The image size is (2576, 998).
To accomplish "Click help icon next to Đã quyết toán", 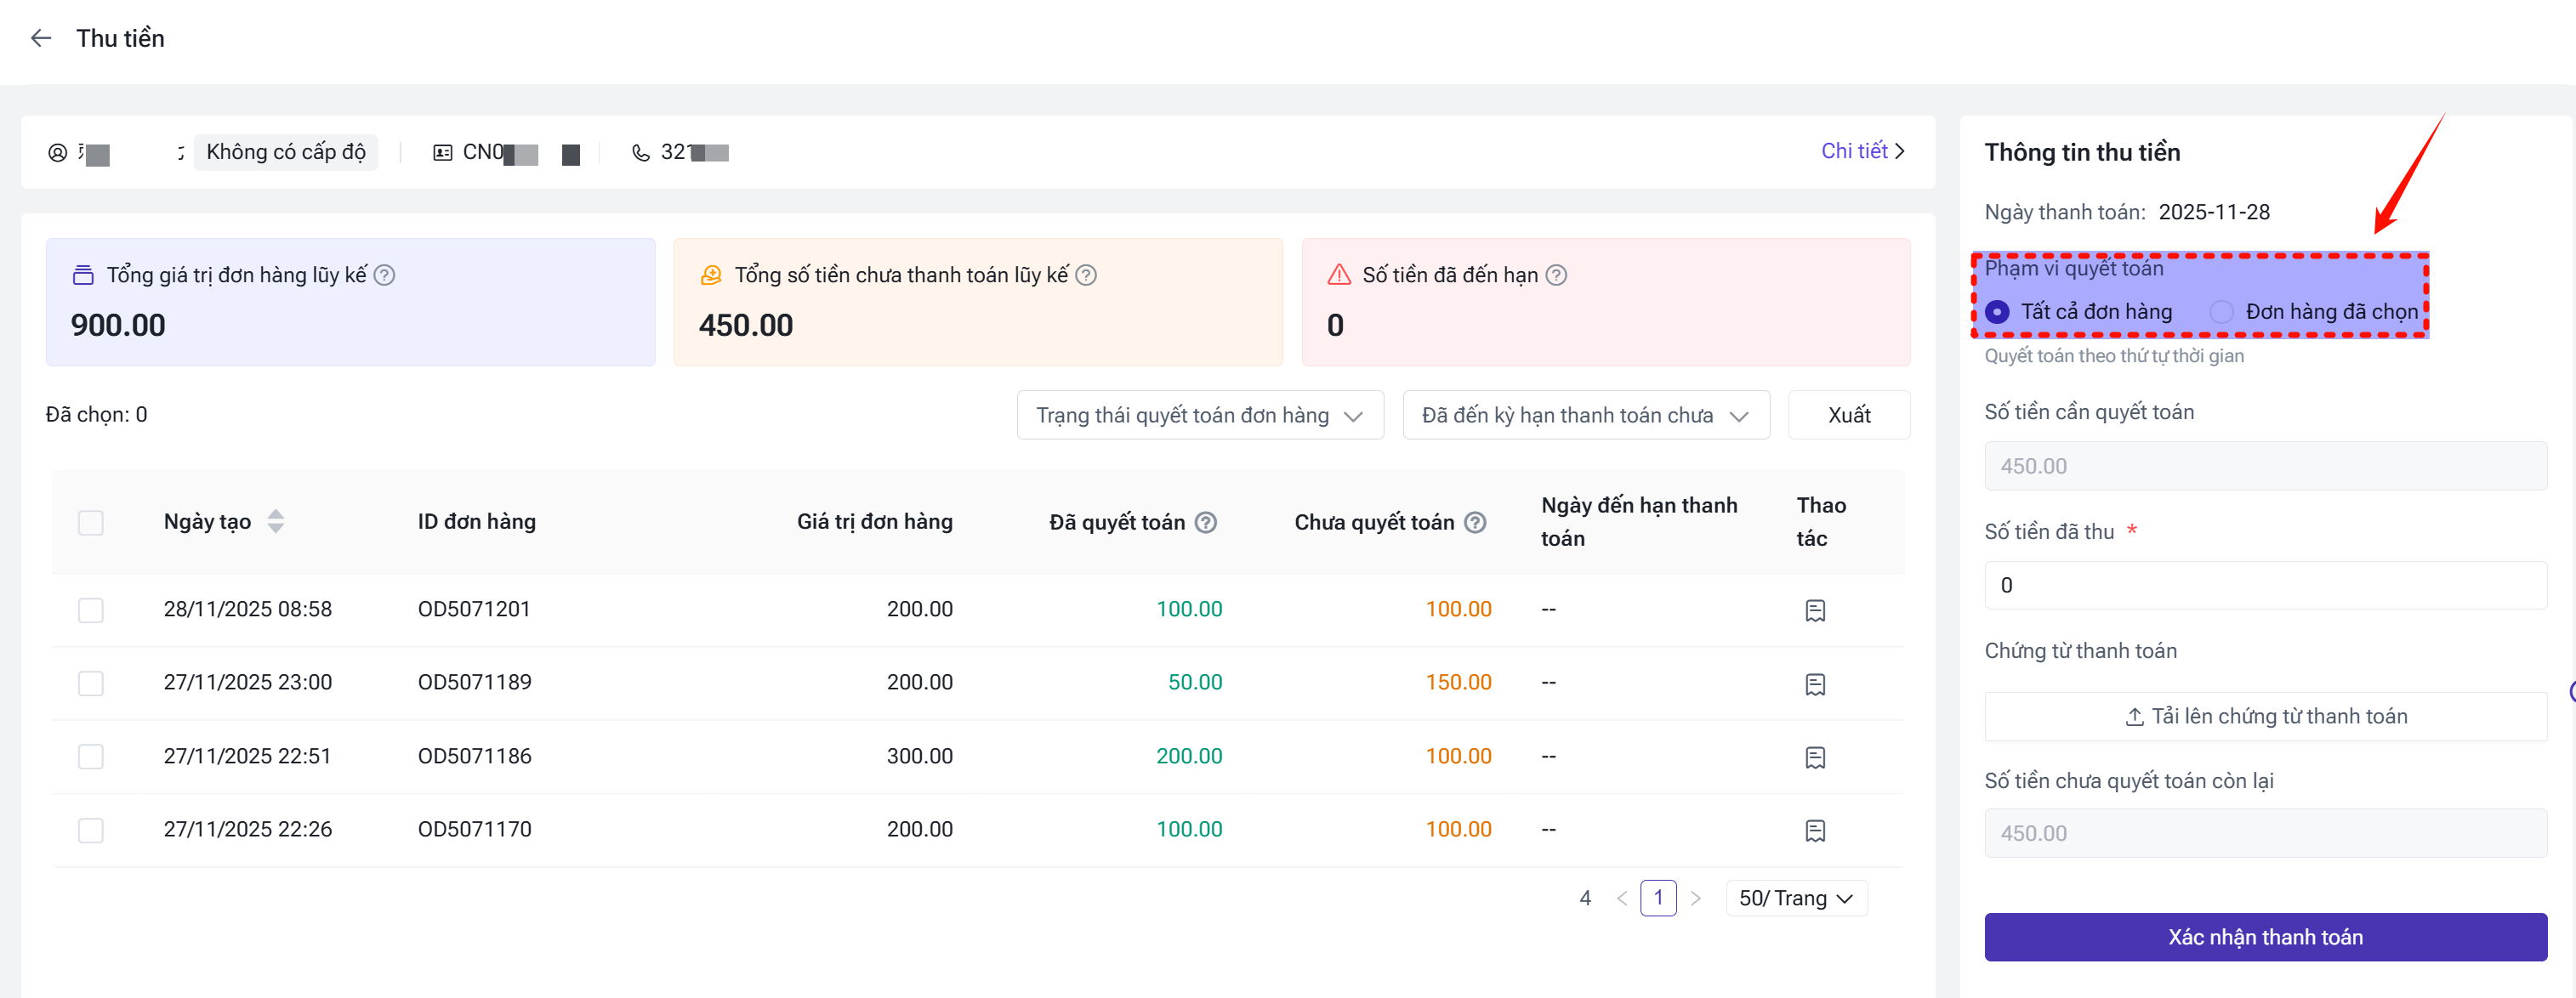I will click(x=1206, y=522).
